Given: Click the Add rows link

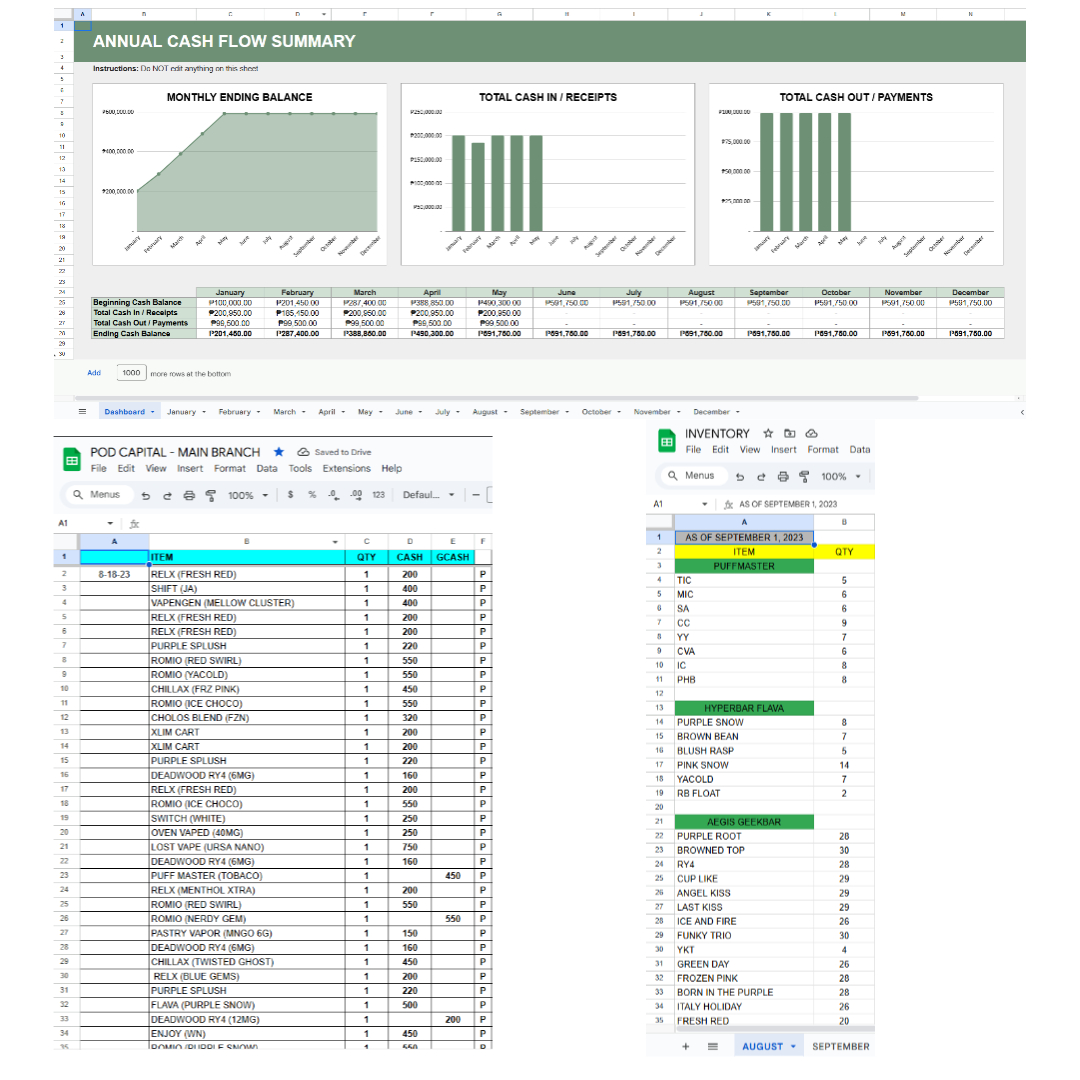Looking at the screenshot, I should pyautogui.click(x=94, y=373).
